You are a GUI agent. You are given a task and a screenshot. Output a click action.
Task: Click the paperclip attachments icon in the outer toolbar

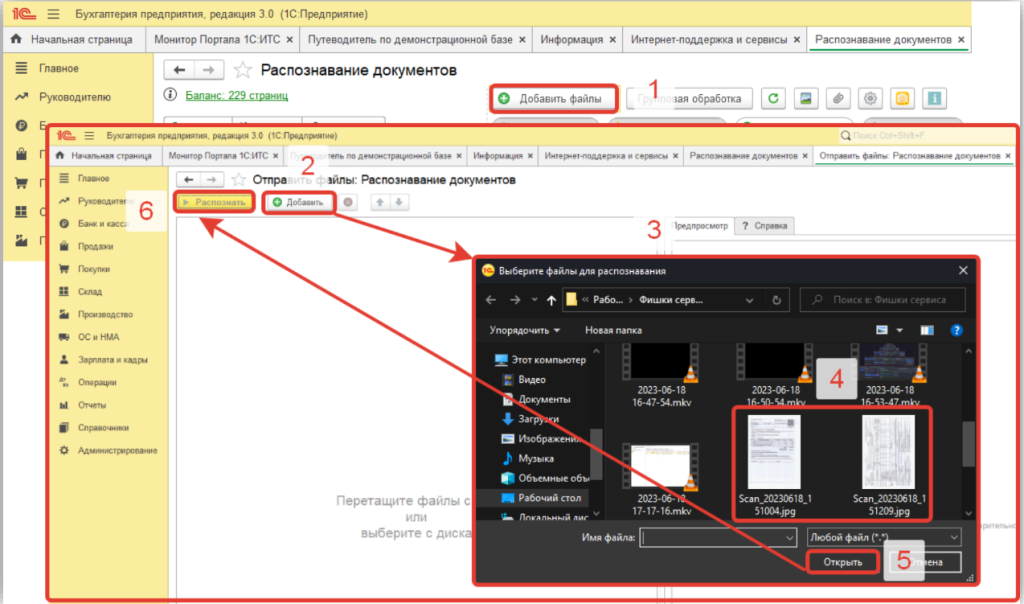838,99
